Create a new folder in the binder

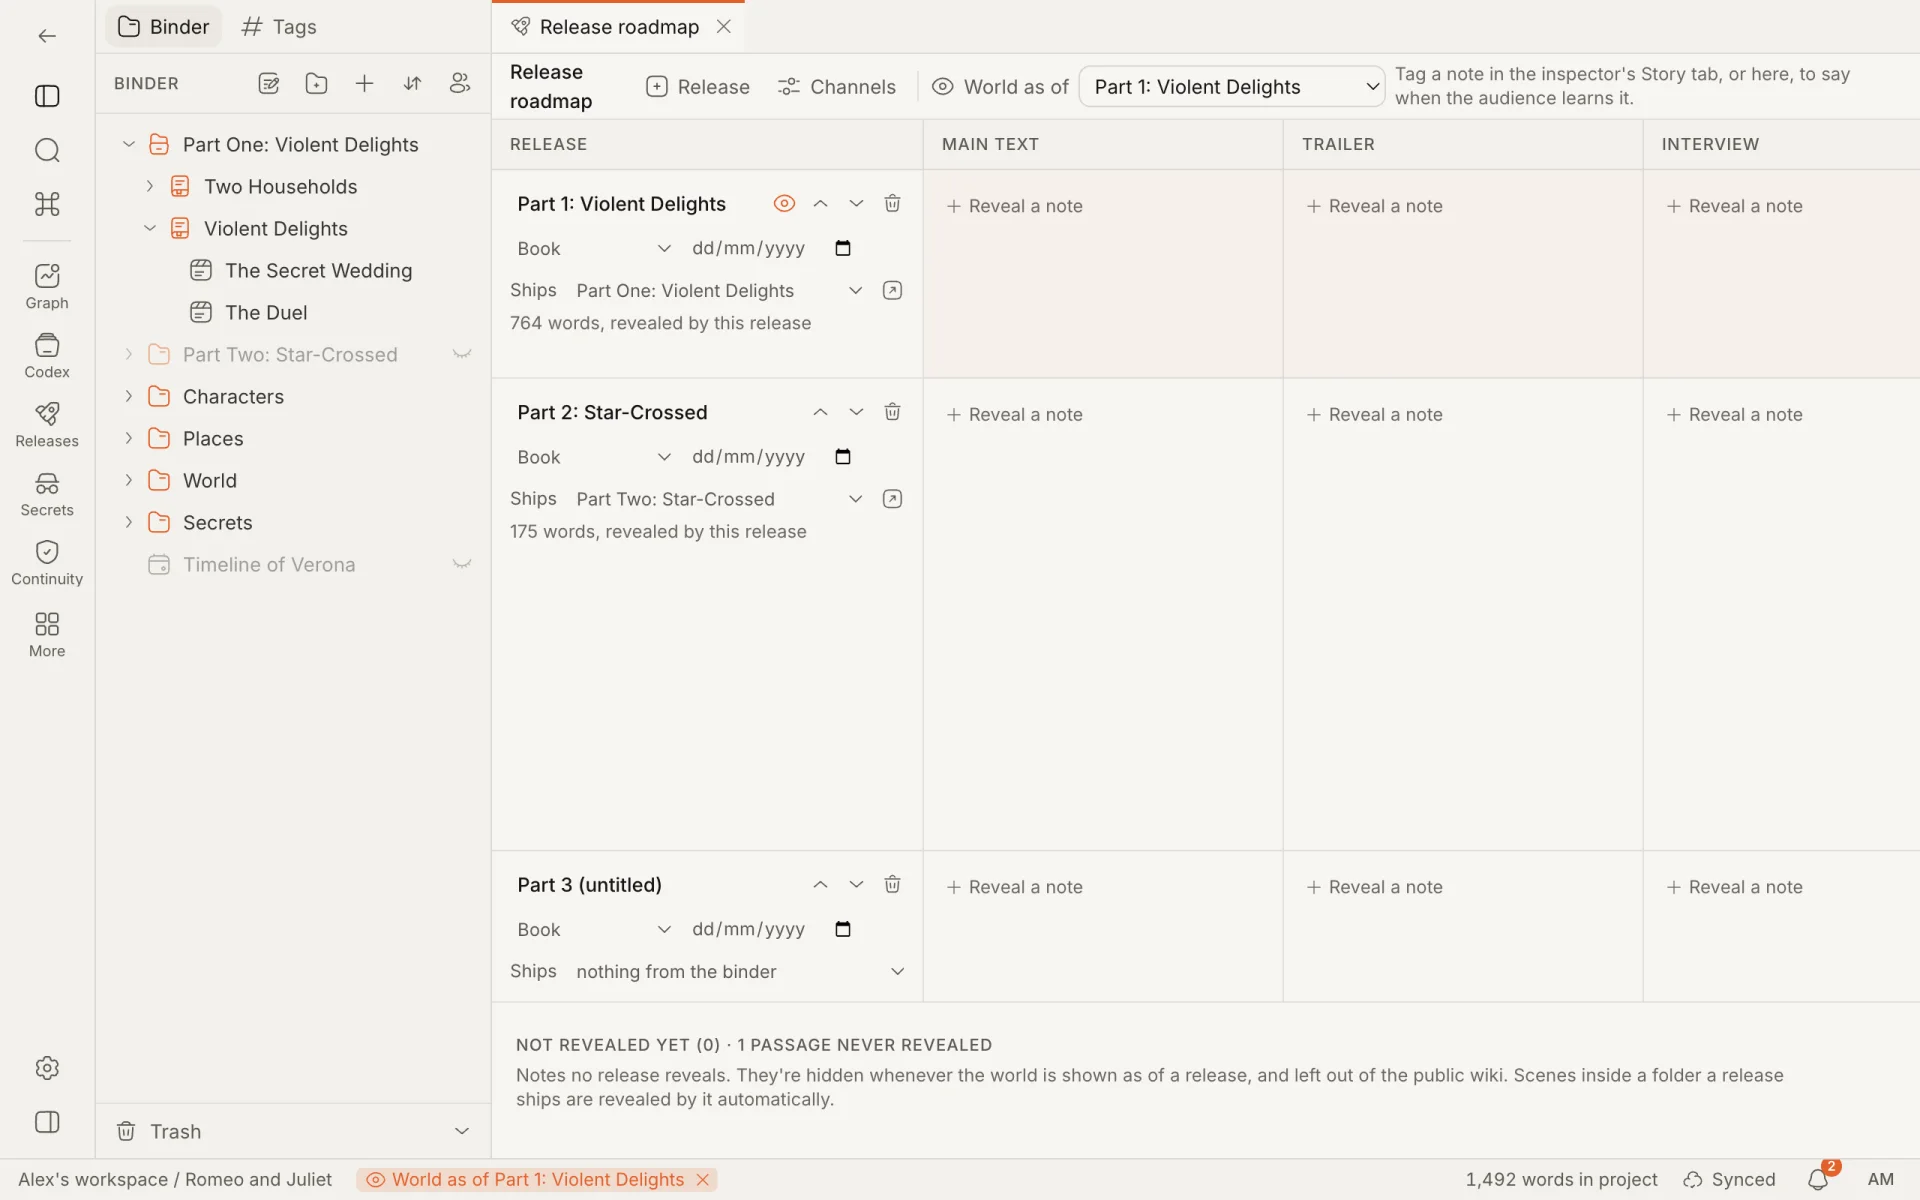(316, 84)
